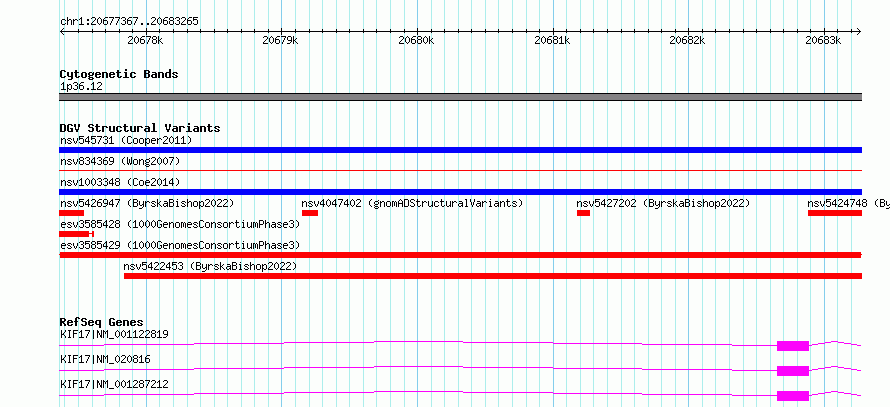Click the ruler's right arrowhead
This screenshot has height=407, width=890.
pos(859,31)
